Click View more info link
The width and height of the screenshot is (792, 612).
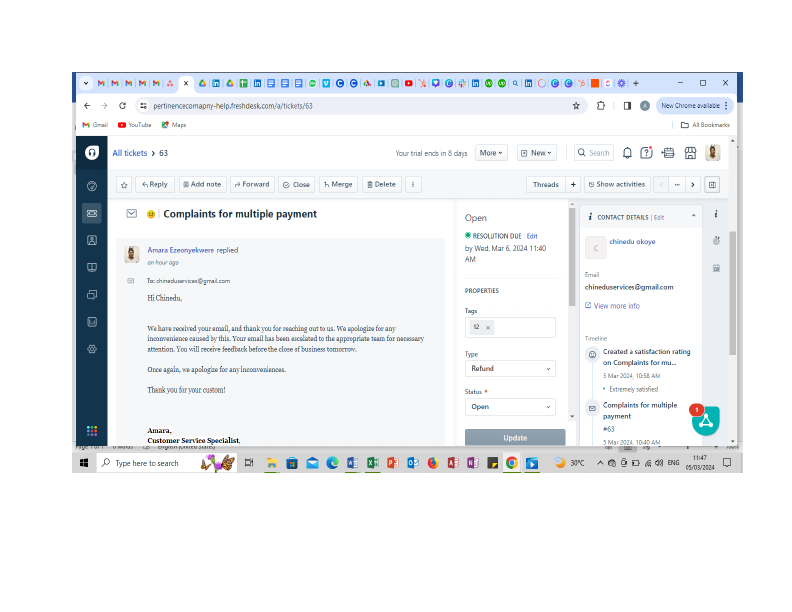tap(612, 306)
